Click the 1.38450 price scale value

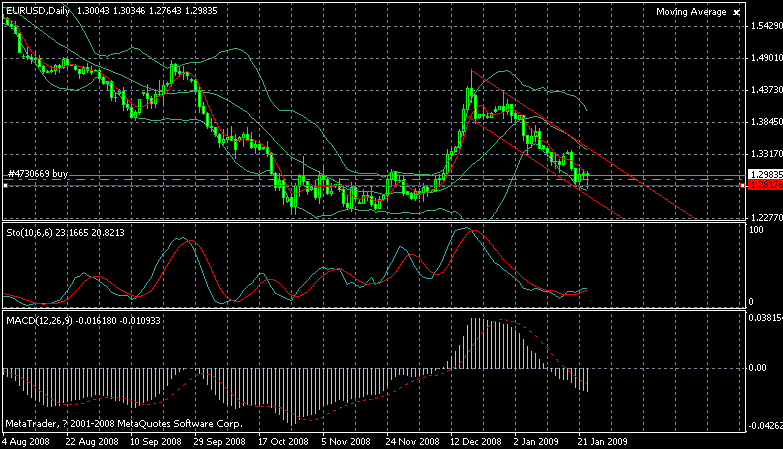click(767, 122)
